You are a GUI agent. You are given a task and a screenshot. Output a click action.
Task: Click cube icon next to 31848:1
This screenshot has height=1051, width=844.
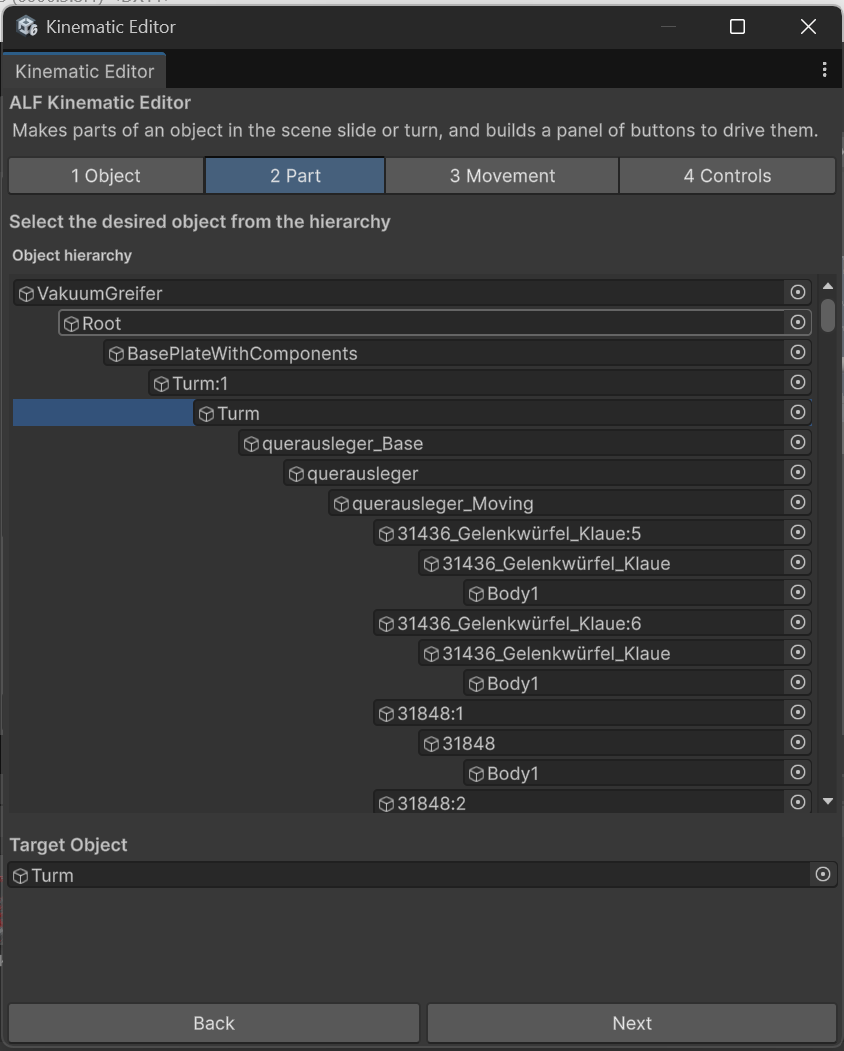pos(386,715)
